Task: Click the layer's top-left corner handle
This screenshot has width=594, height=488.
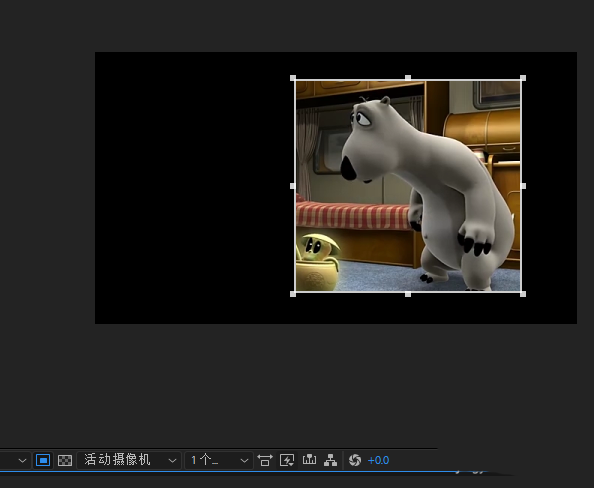Action: coord(293,78)
